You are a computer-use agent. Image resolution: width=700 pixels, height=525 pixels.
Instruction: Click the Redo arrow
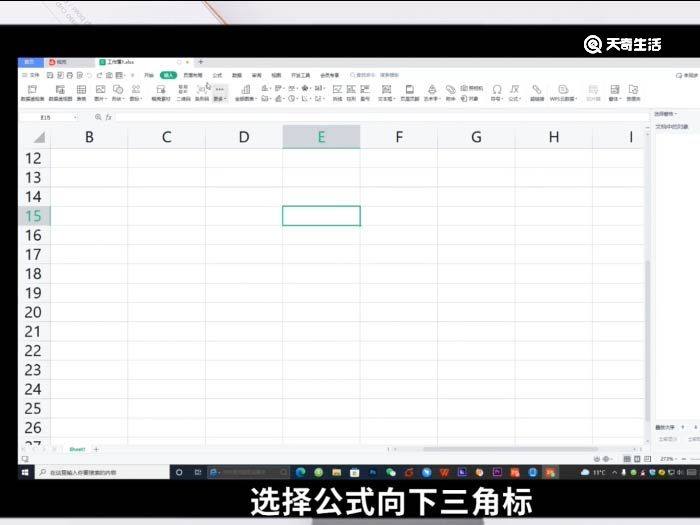tap(99, 75)
